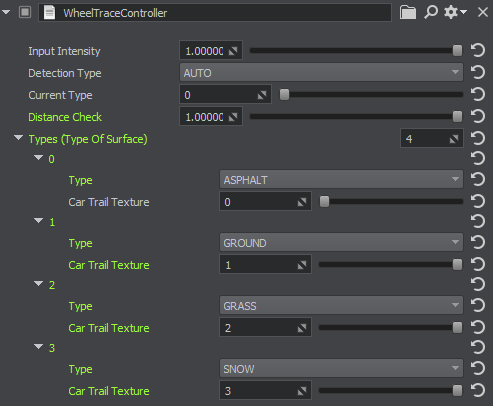Click the magnifier search icon in header

(431, 13)
